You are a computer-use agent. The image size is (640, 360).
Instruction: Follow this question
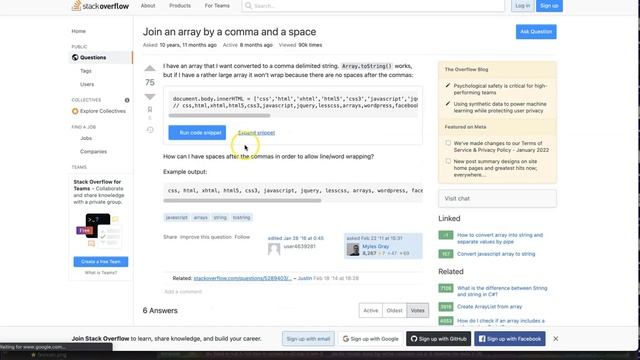(x=242, y=237)
